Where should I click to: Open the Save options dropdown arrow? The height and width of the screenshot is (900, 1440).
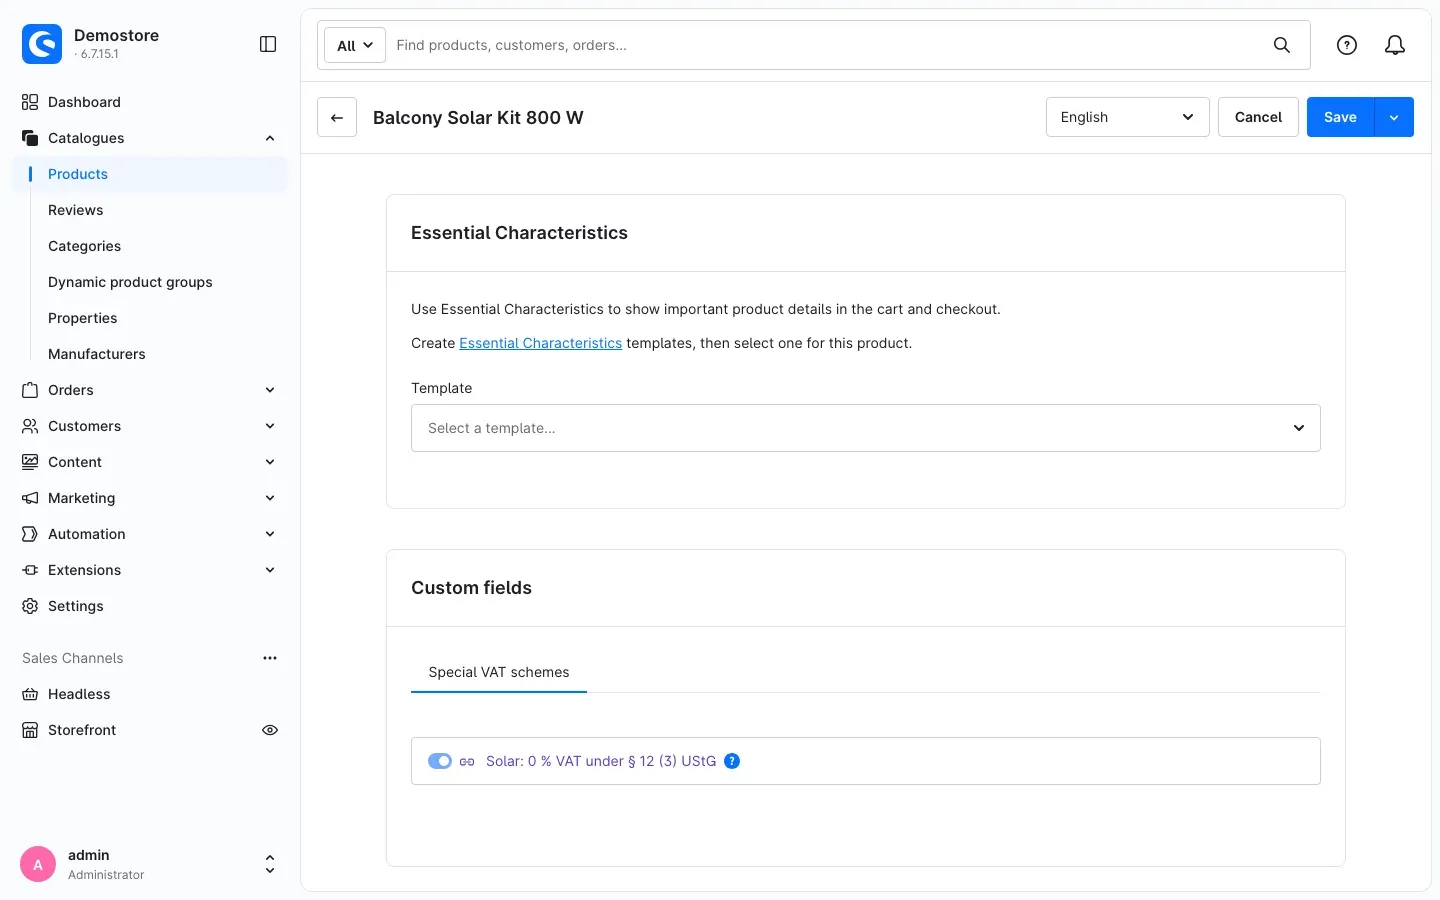[x=1394, y=117]
